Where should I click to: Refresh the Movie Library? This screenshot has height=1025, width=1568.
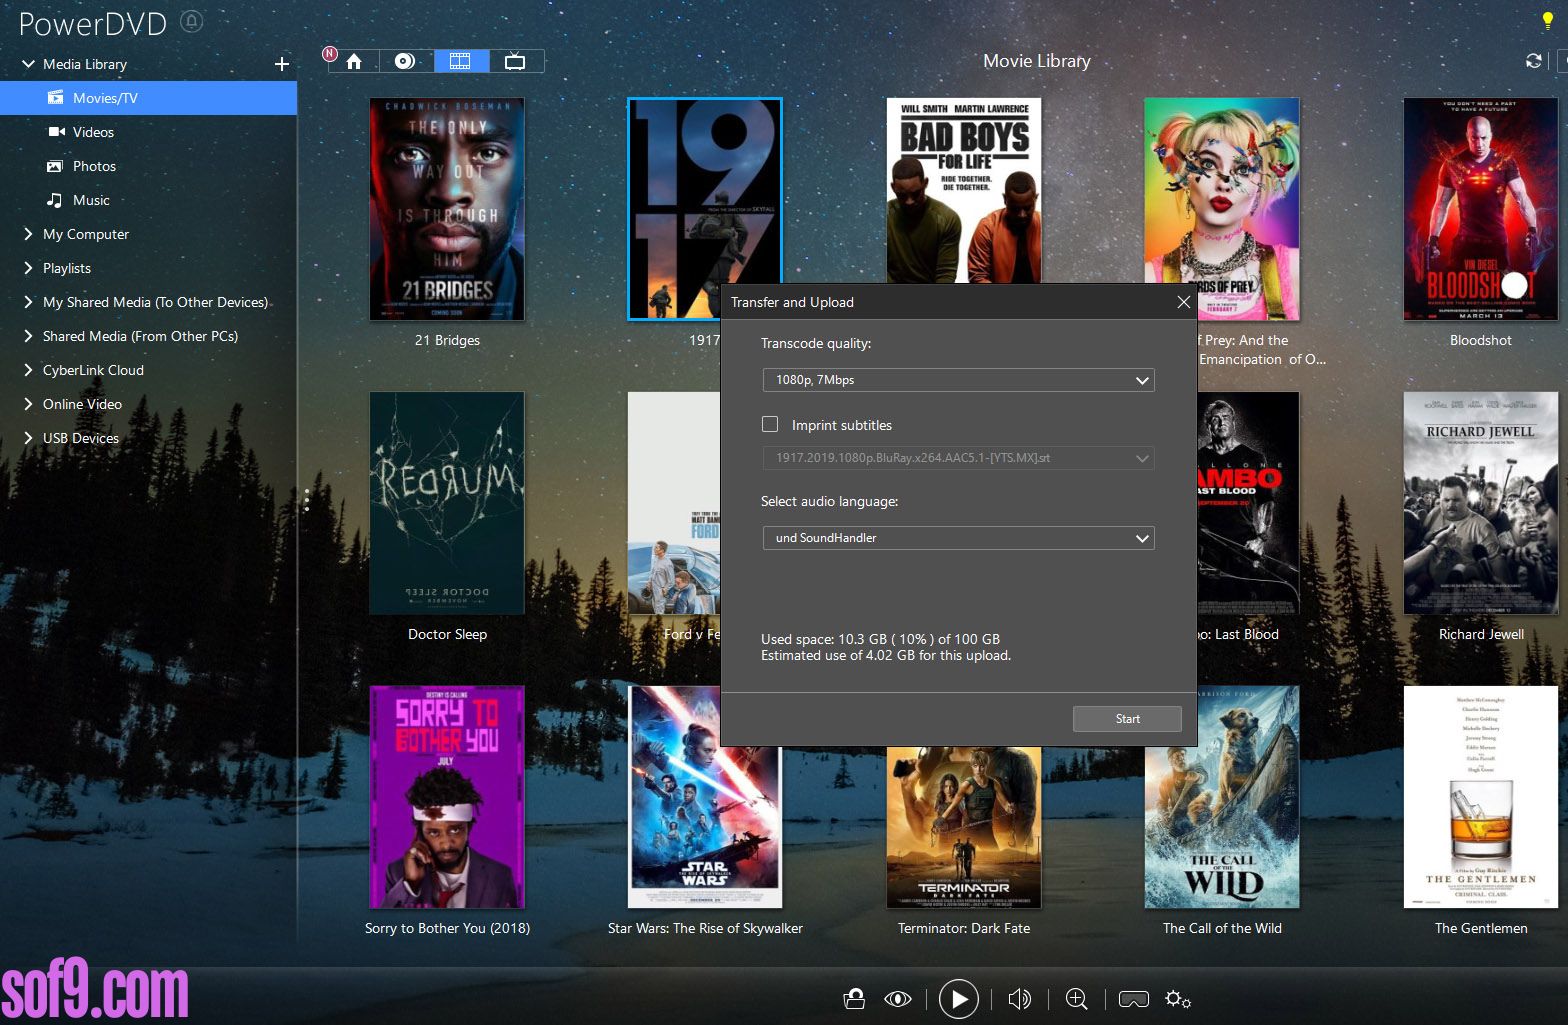coord(1533,61)
